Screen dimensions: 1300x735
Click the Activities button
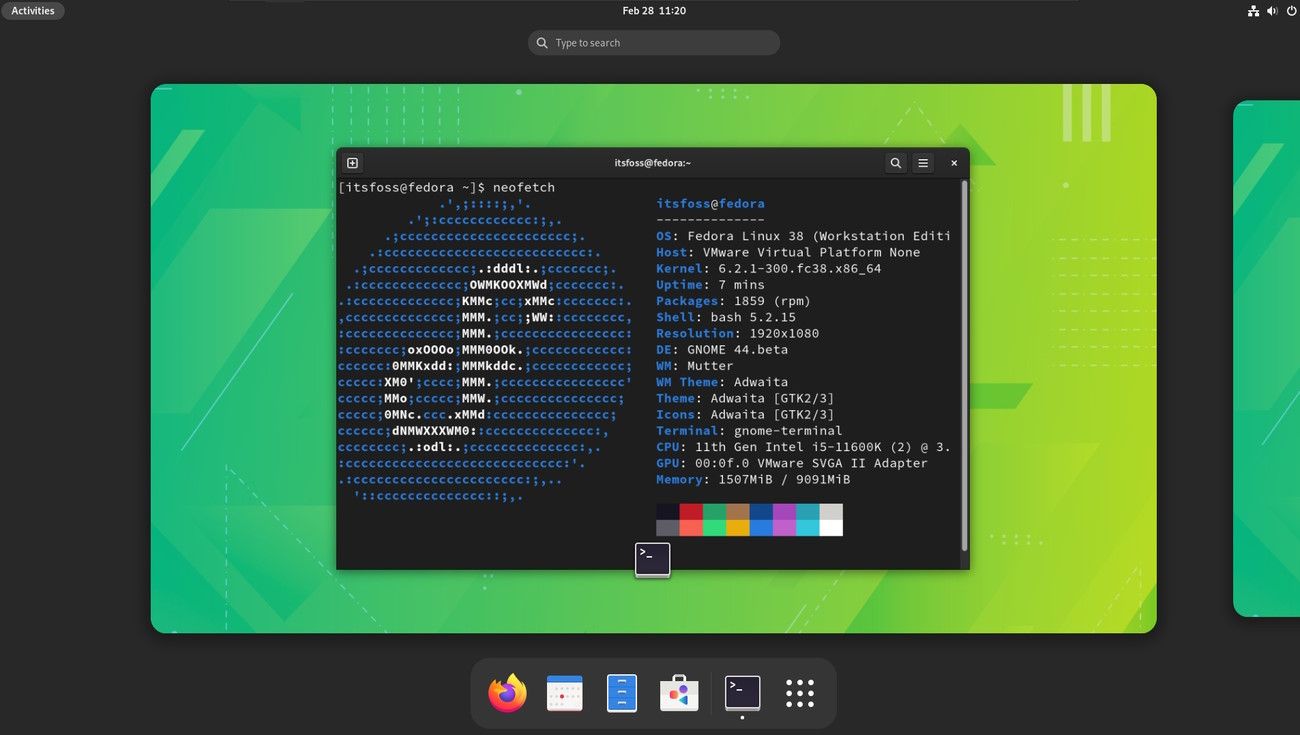tap(33, 10)
